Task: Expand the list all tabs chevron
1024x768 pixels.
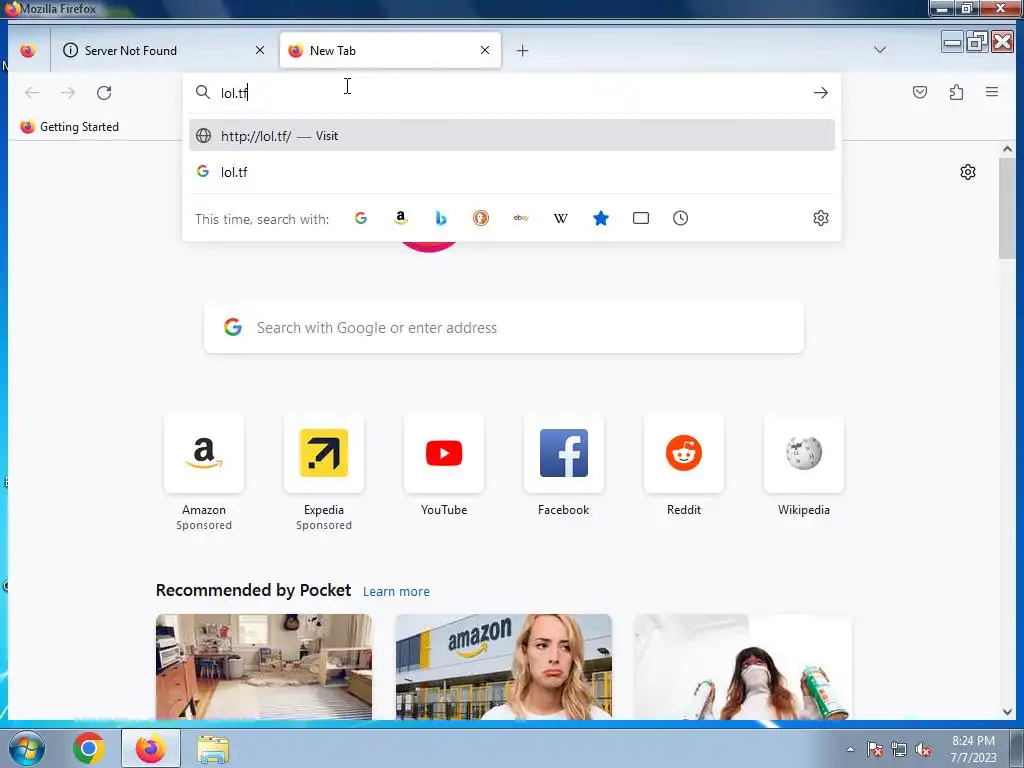Action: (x=880, y=50)
